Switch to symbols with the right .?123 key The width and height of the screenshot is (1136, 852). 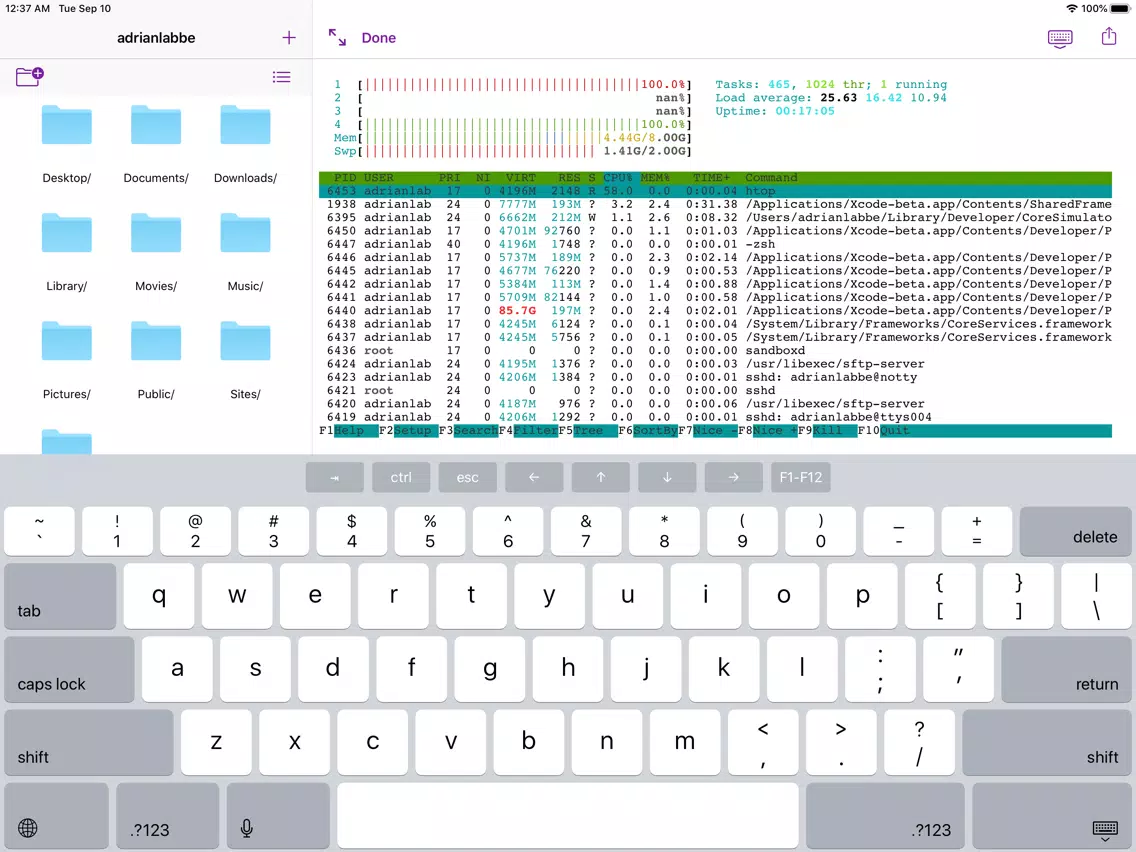tap(885, 816)
